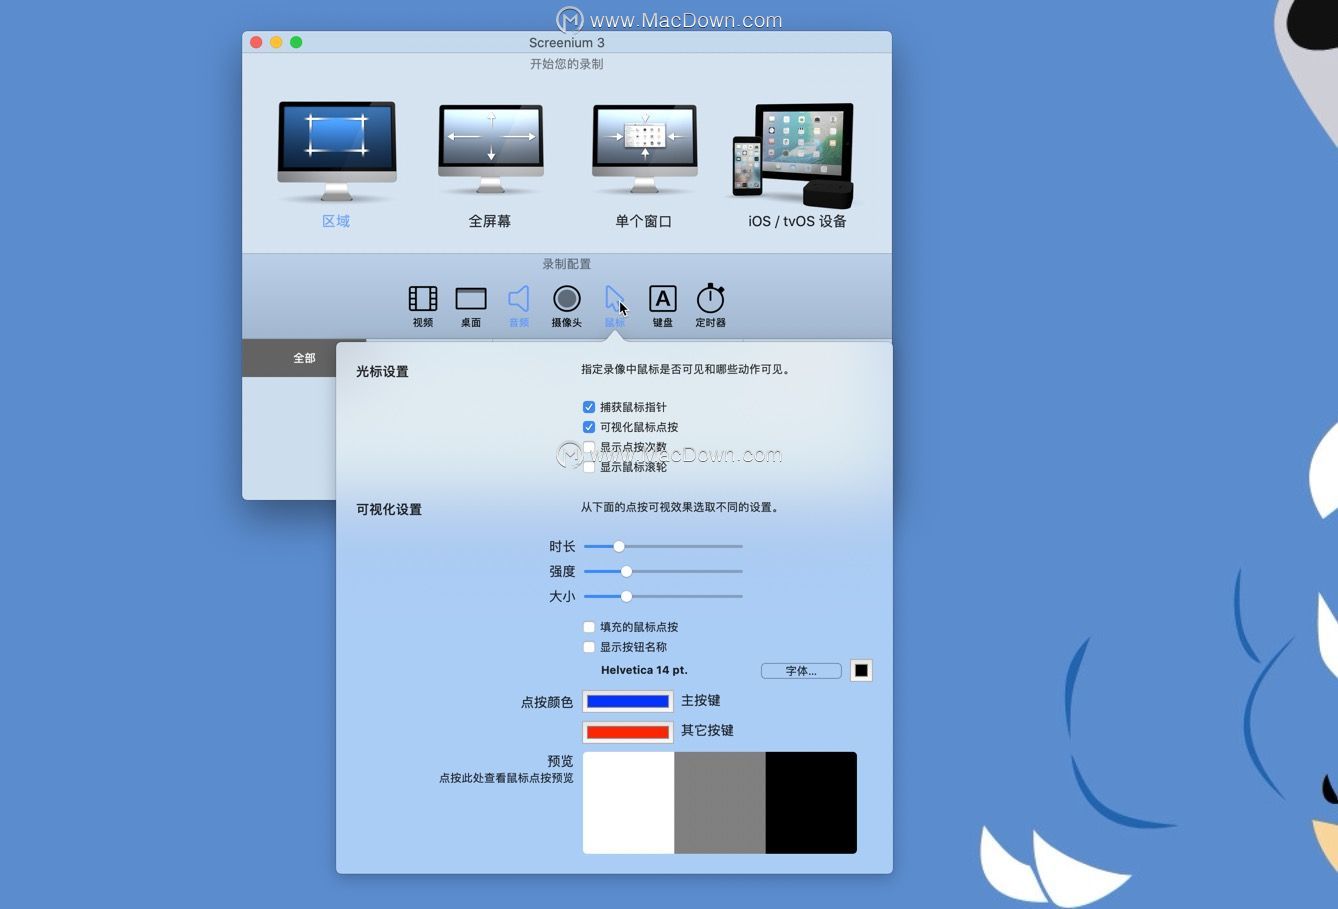The width and height of the screenshot is (1338, 909).
Task: Open the 音频 audio settings speaker icon
Action: click(x=518, y=298)
